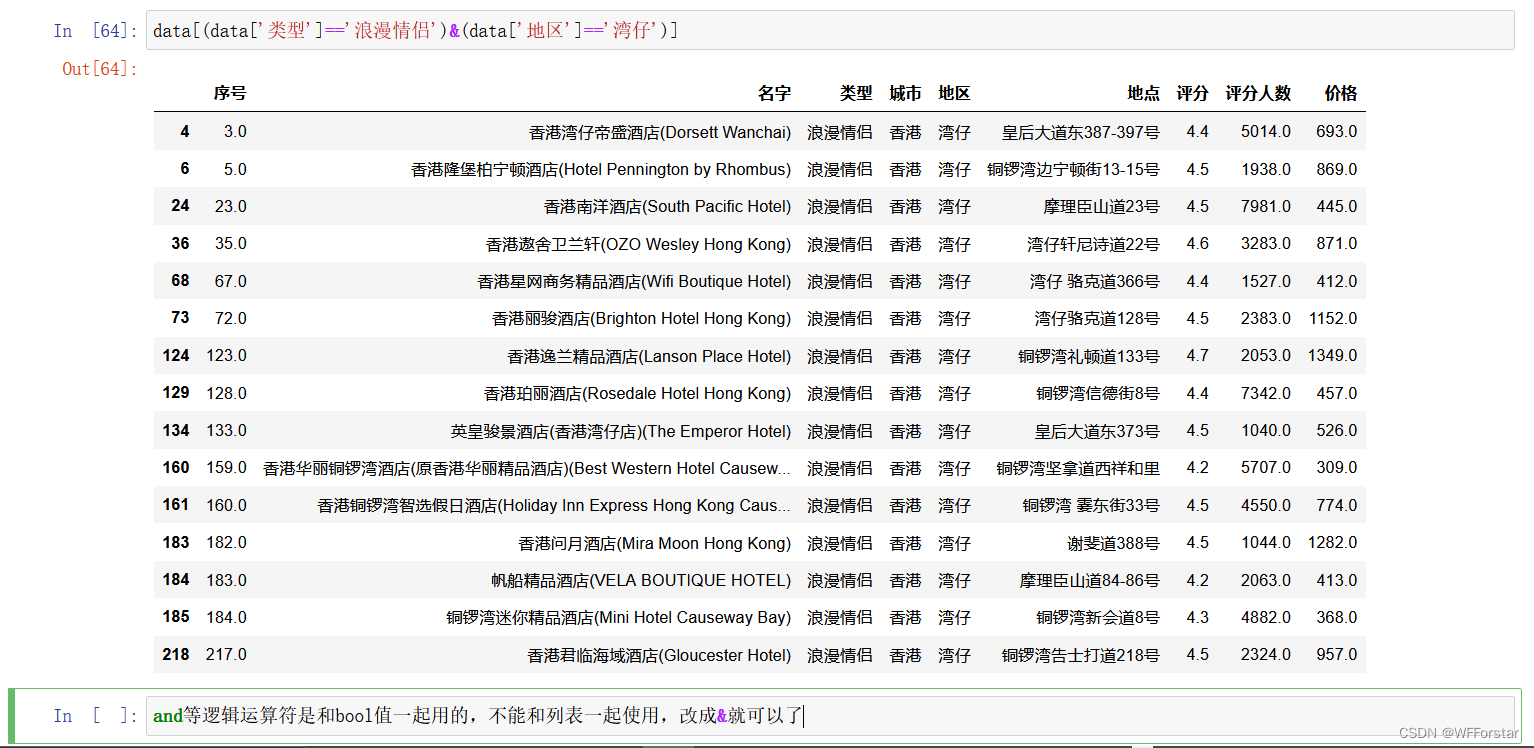Click price value 693.0
1534x748 pixels.
(1337, 132)
